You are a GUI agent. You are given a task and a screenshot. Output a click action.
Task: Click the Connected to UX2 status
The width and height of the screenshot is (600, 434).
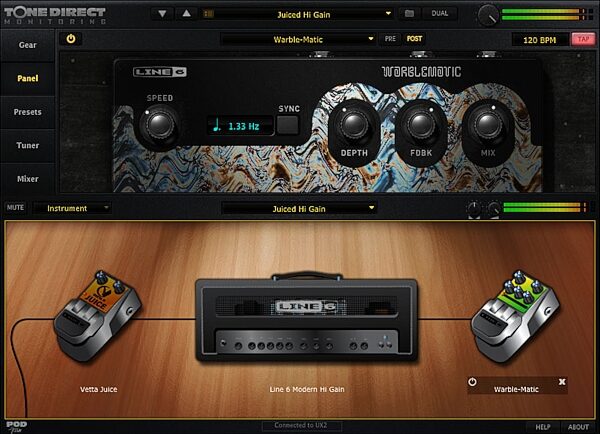click(301, 425)
